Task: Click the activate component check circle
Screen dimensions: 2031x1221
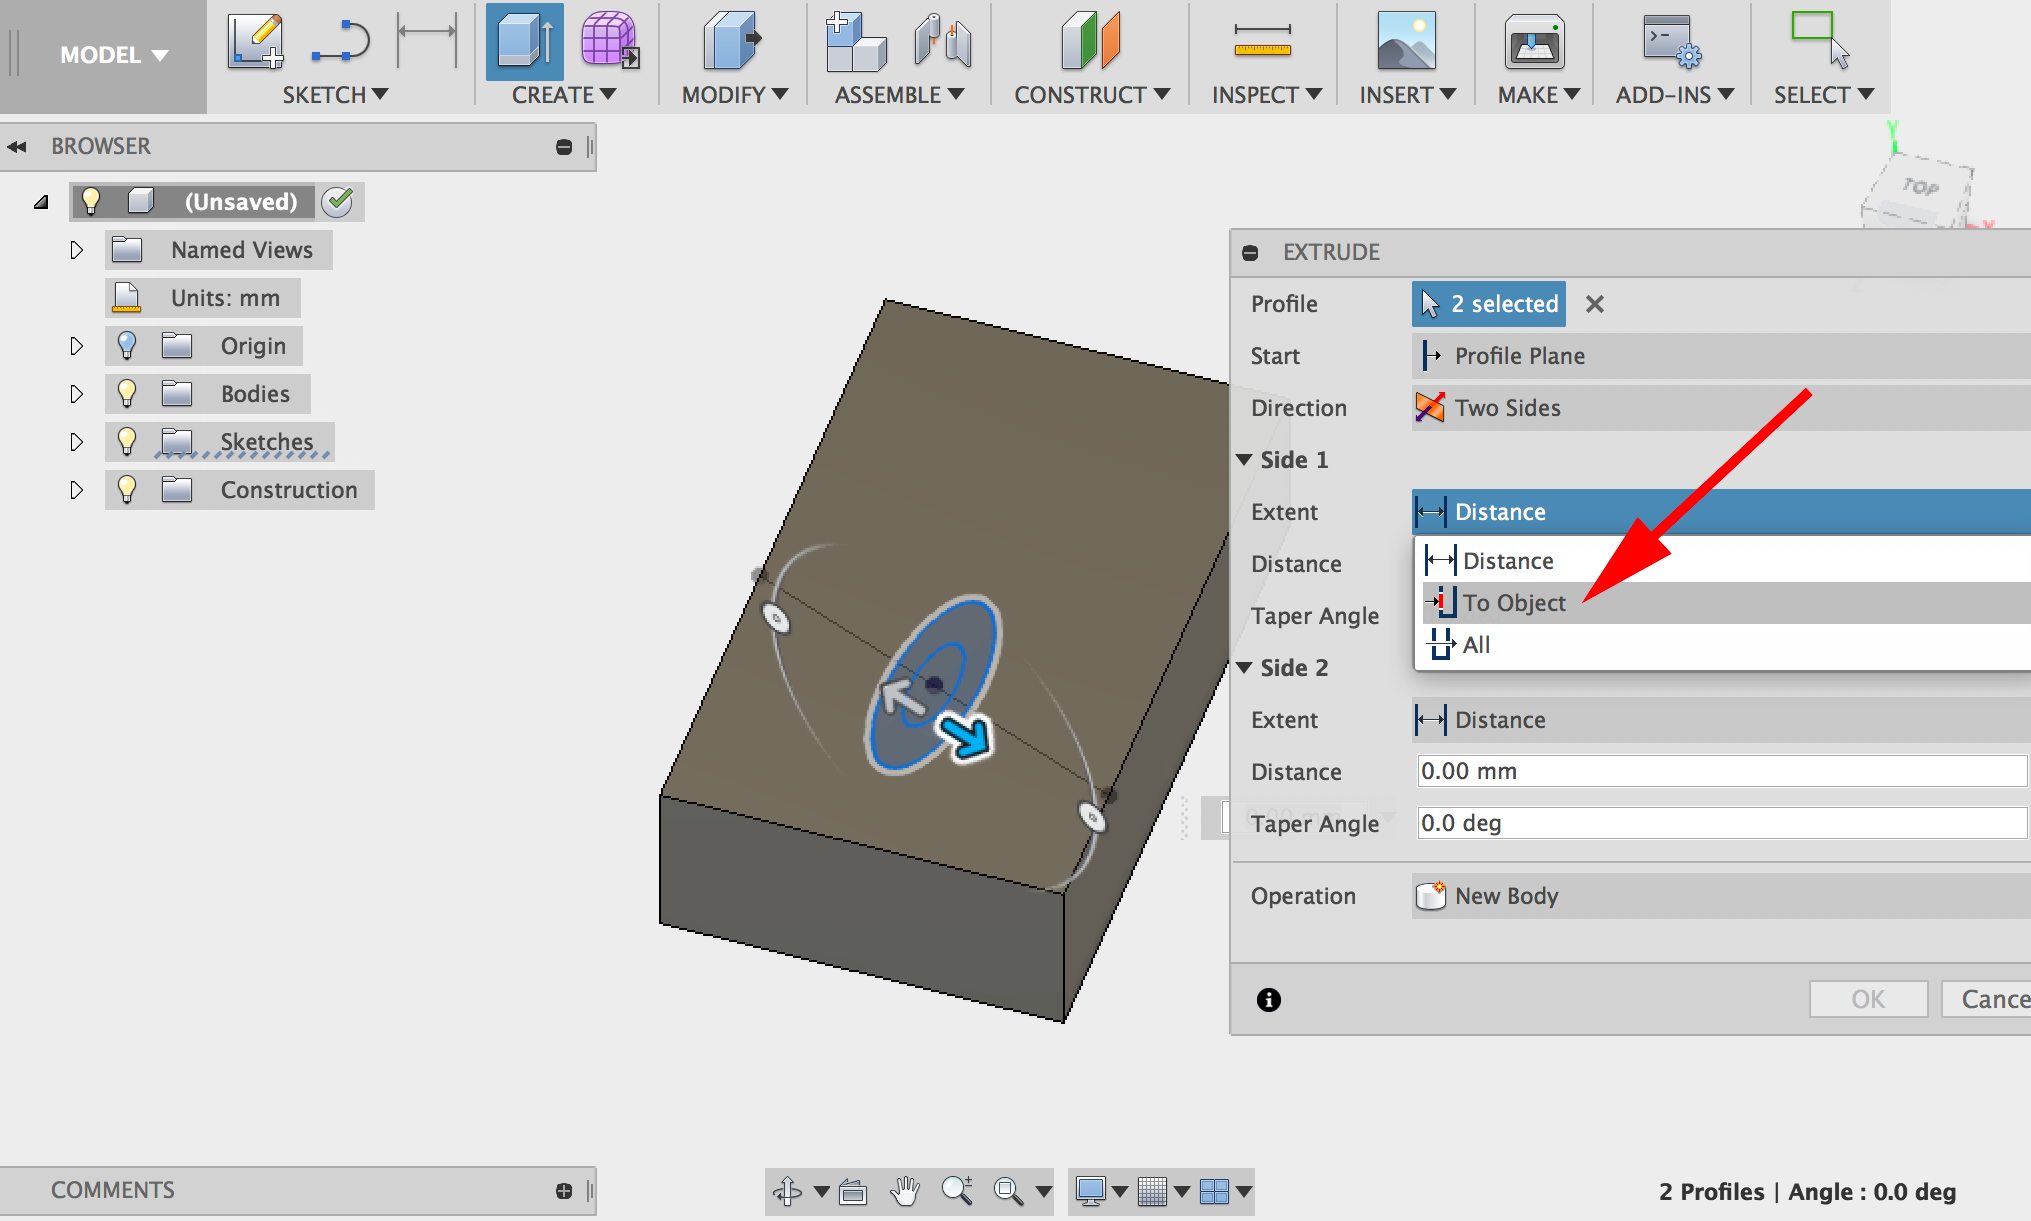Action: [x=338, y=201]
